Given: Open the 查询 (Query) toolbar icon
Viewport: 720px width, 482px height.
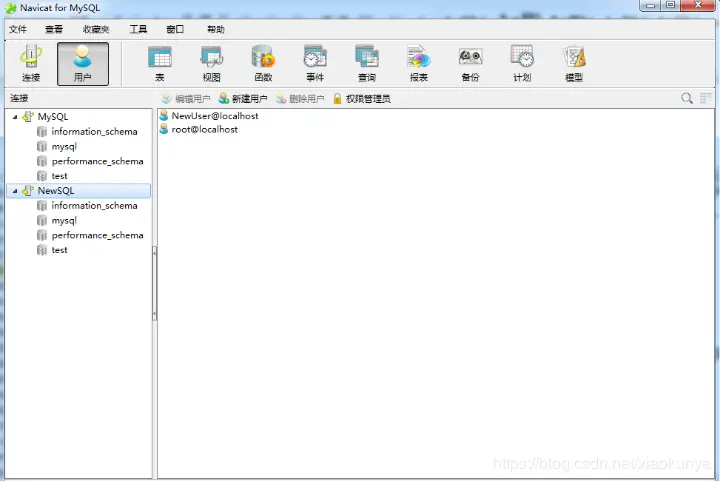Looking at the screenshot, I should click(367, 63).
